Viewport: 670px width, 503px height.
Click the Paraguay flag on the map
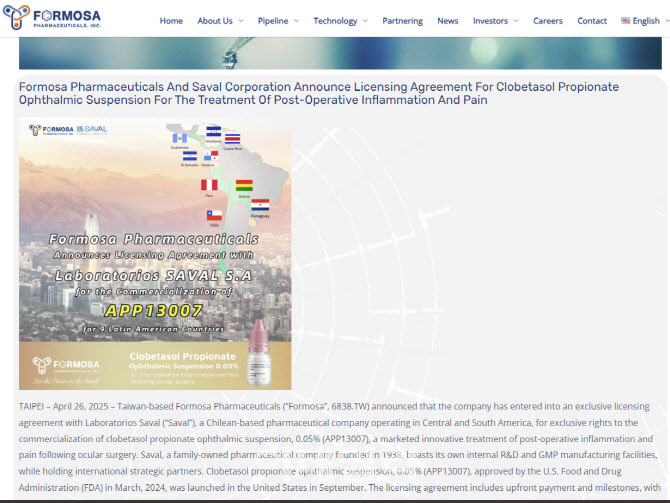pos(260,205)
